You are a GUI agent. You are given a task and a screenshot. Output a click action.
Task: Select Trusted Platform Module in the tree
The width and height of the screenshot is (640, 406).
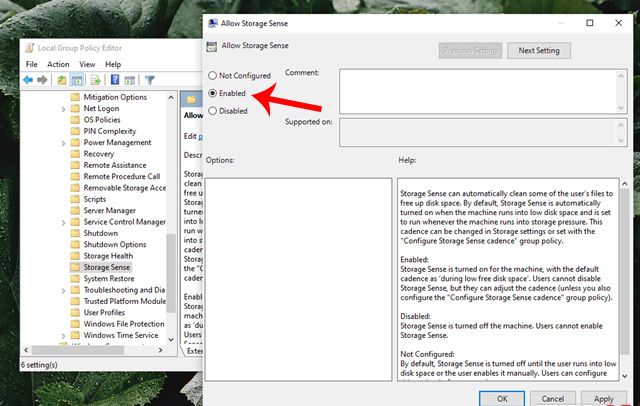[x=124, y=301]
